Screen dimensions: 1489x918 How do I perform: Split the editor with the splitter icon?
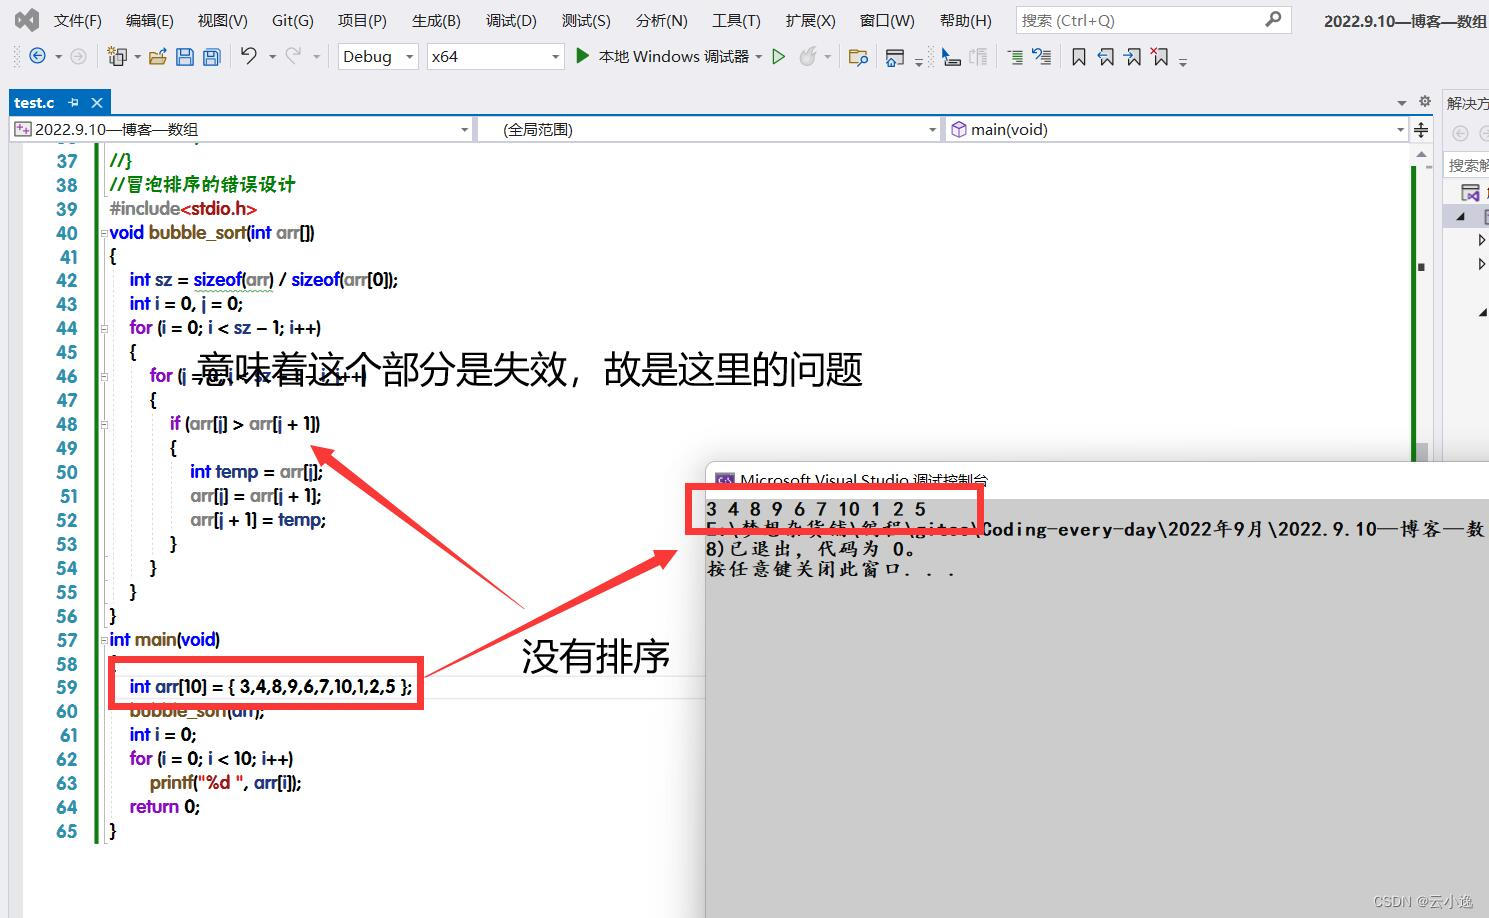pos(1421,129)
